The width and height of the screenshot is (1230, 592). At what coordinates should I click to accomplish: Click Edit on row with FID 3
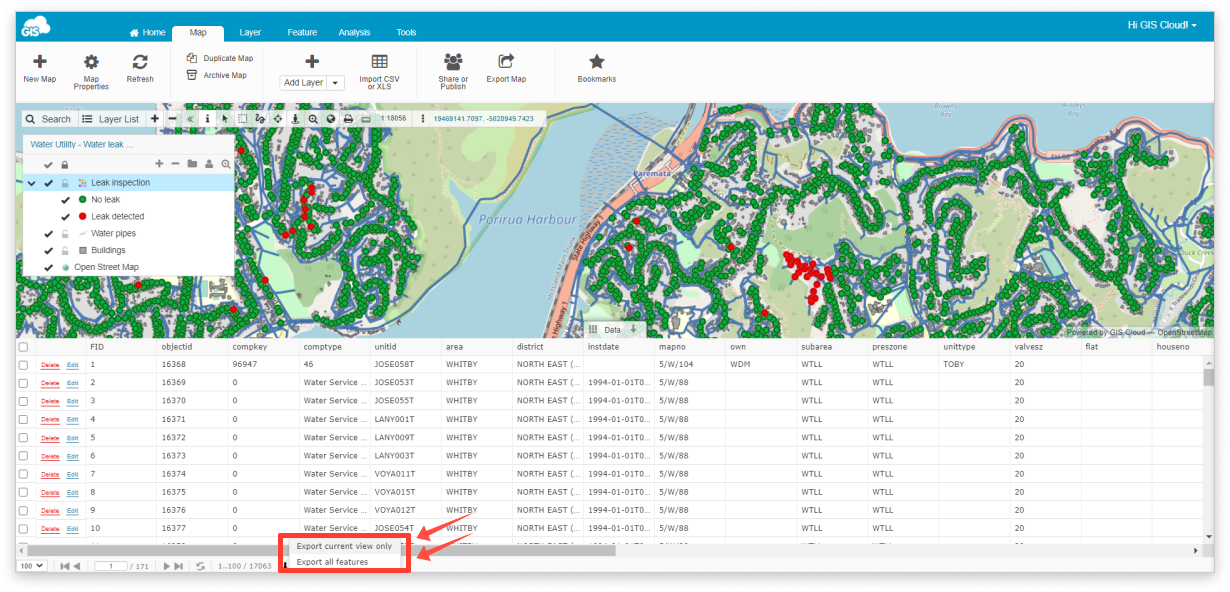(71, 400)
